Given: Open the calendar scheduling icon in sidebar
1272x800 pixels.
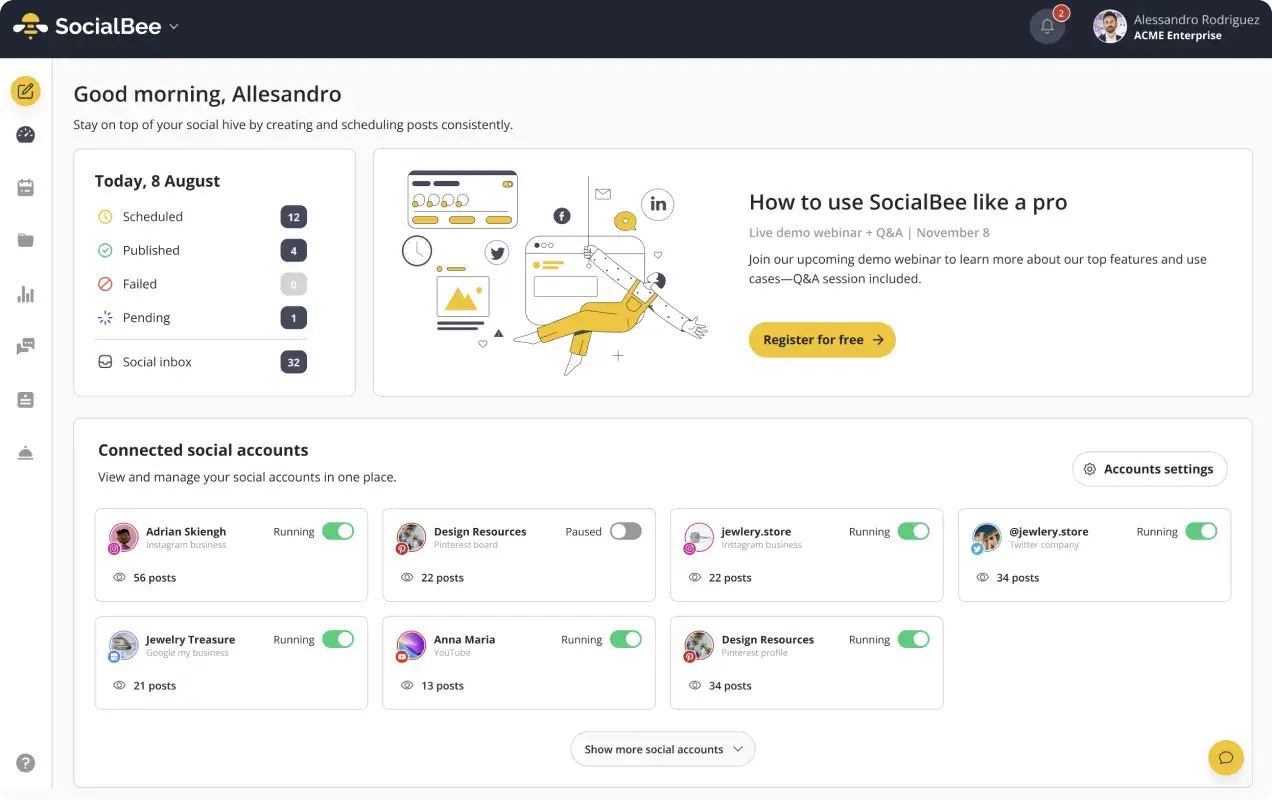Looking at the screenshot, I should 25,187.
